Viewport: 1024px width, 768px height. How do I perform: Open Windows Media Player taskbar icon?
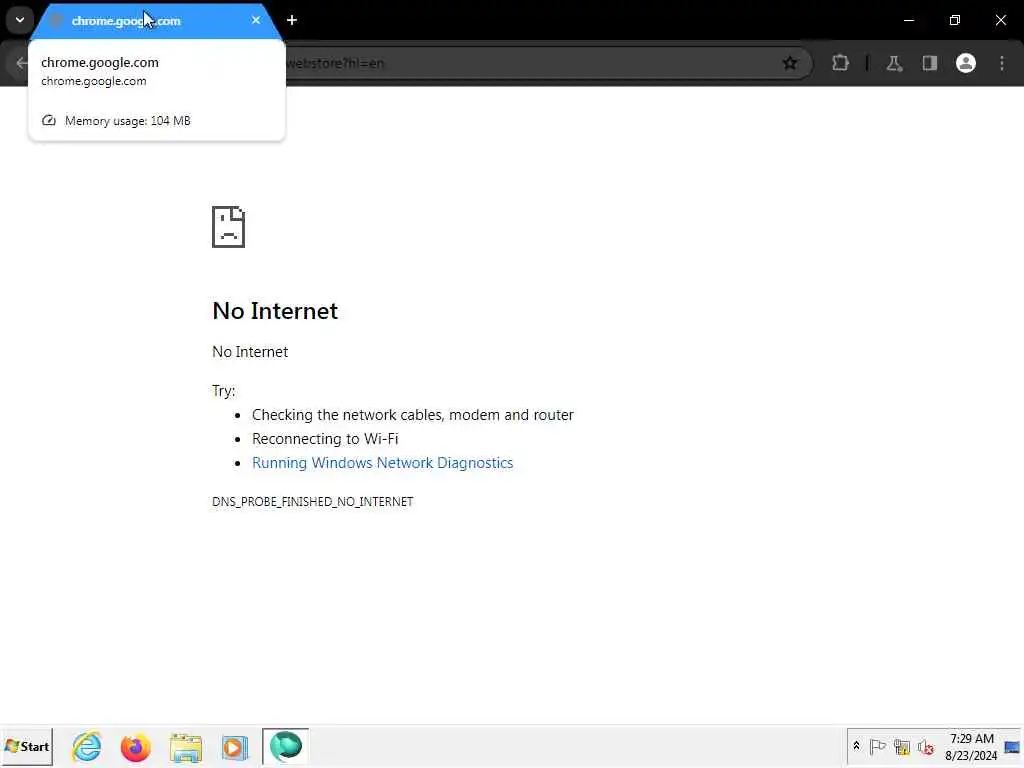tap(235, 747)
